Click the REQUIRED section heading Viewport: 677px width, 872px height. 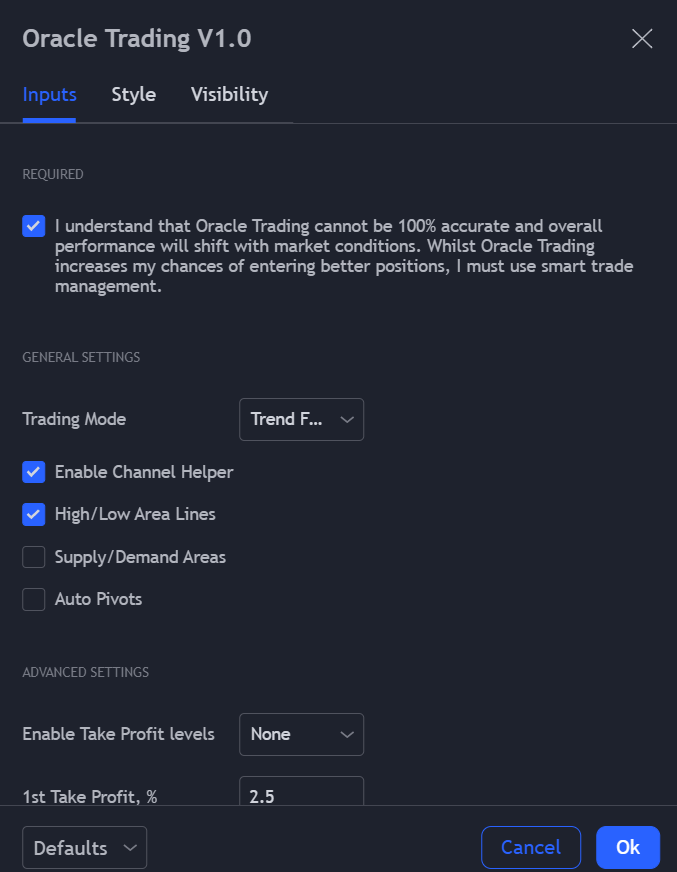(53, 174)
